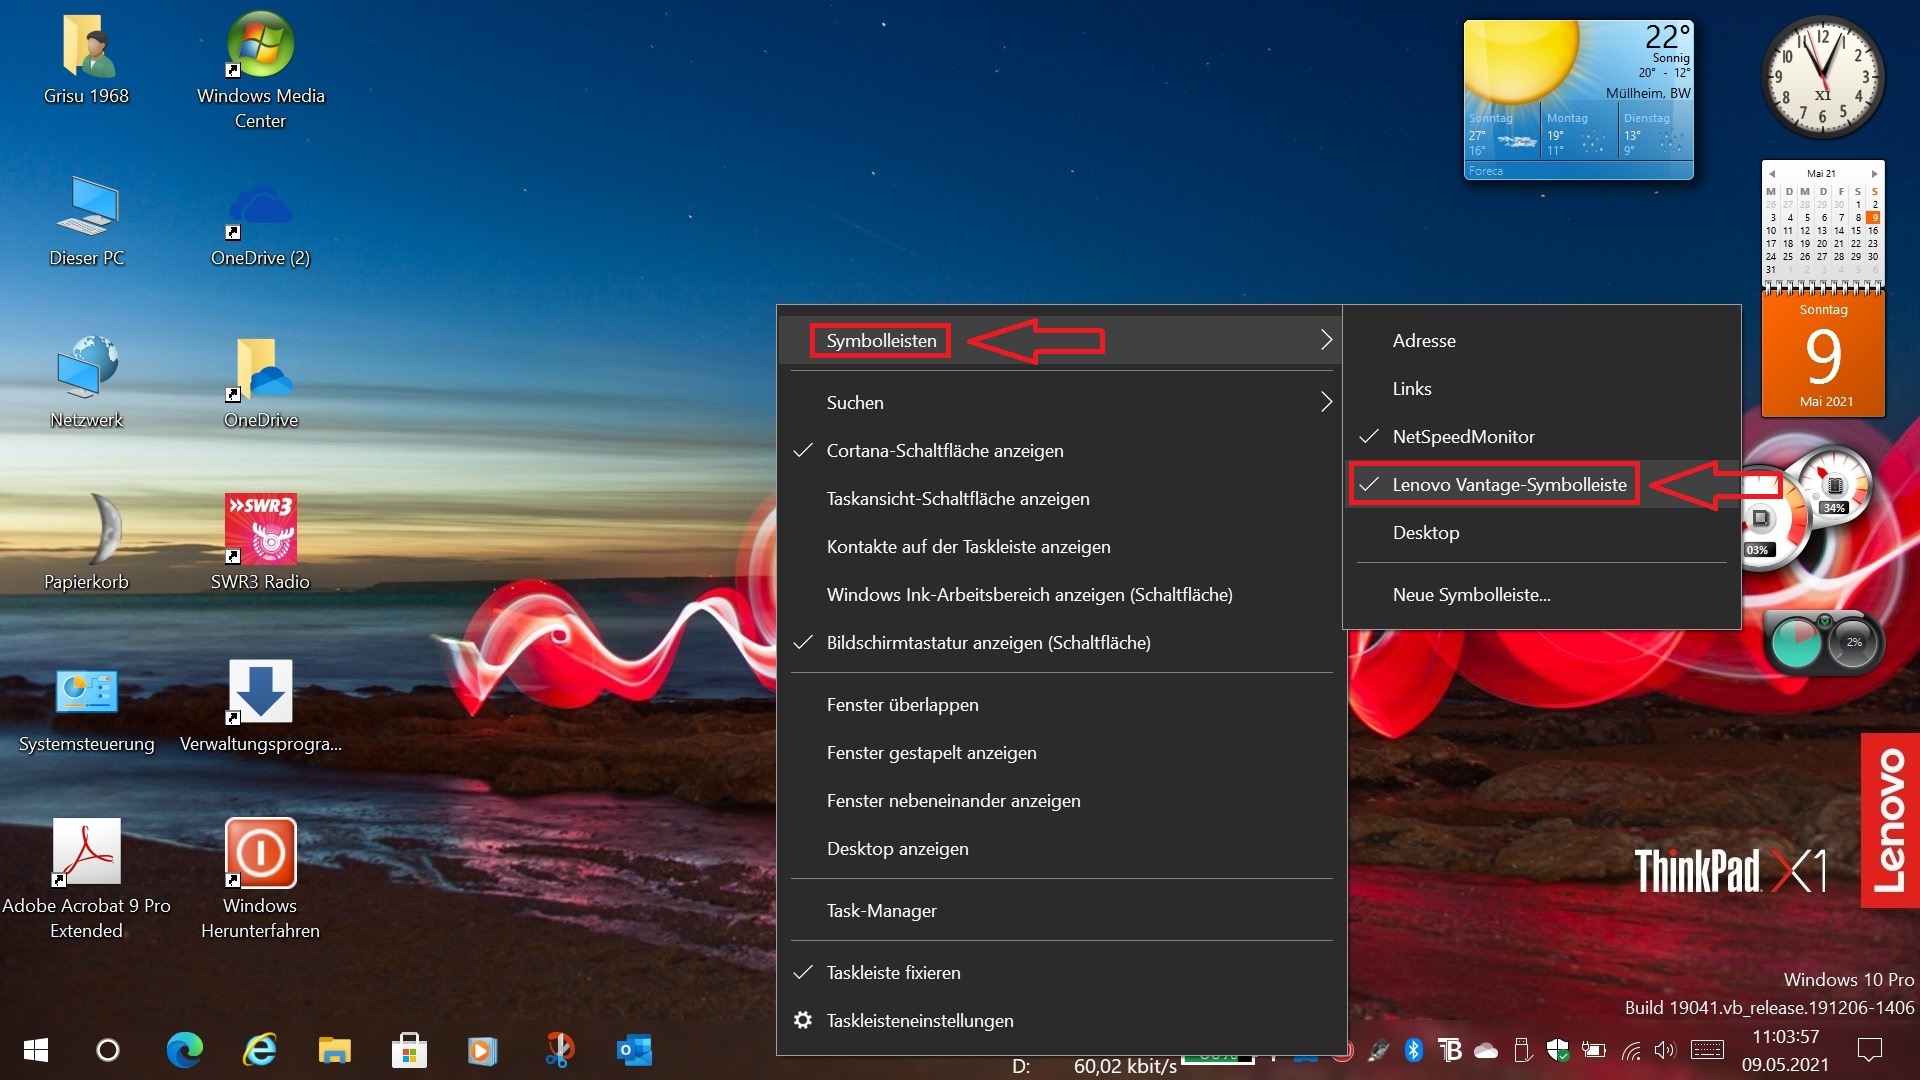Click the OneDrive cloud tray icon
This screenshot has width=1920, height=1080.
coord(1486,1050)
